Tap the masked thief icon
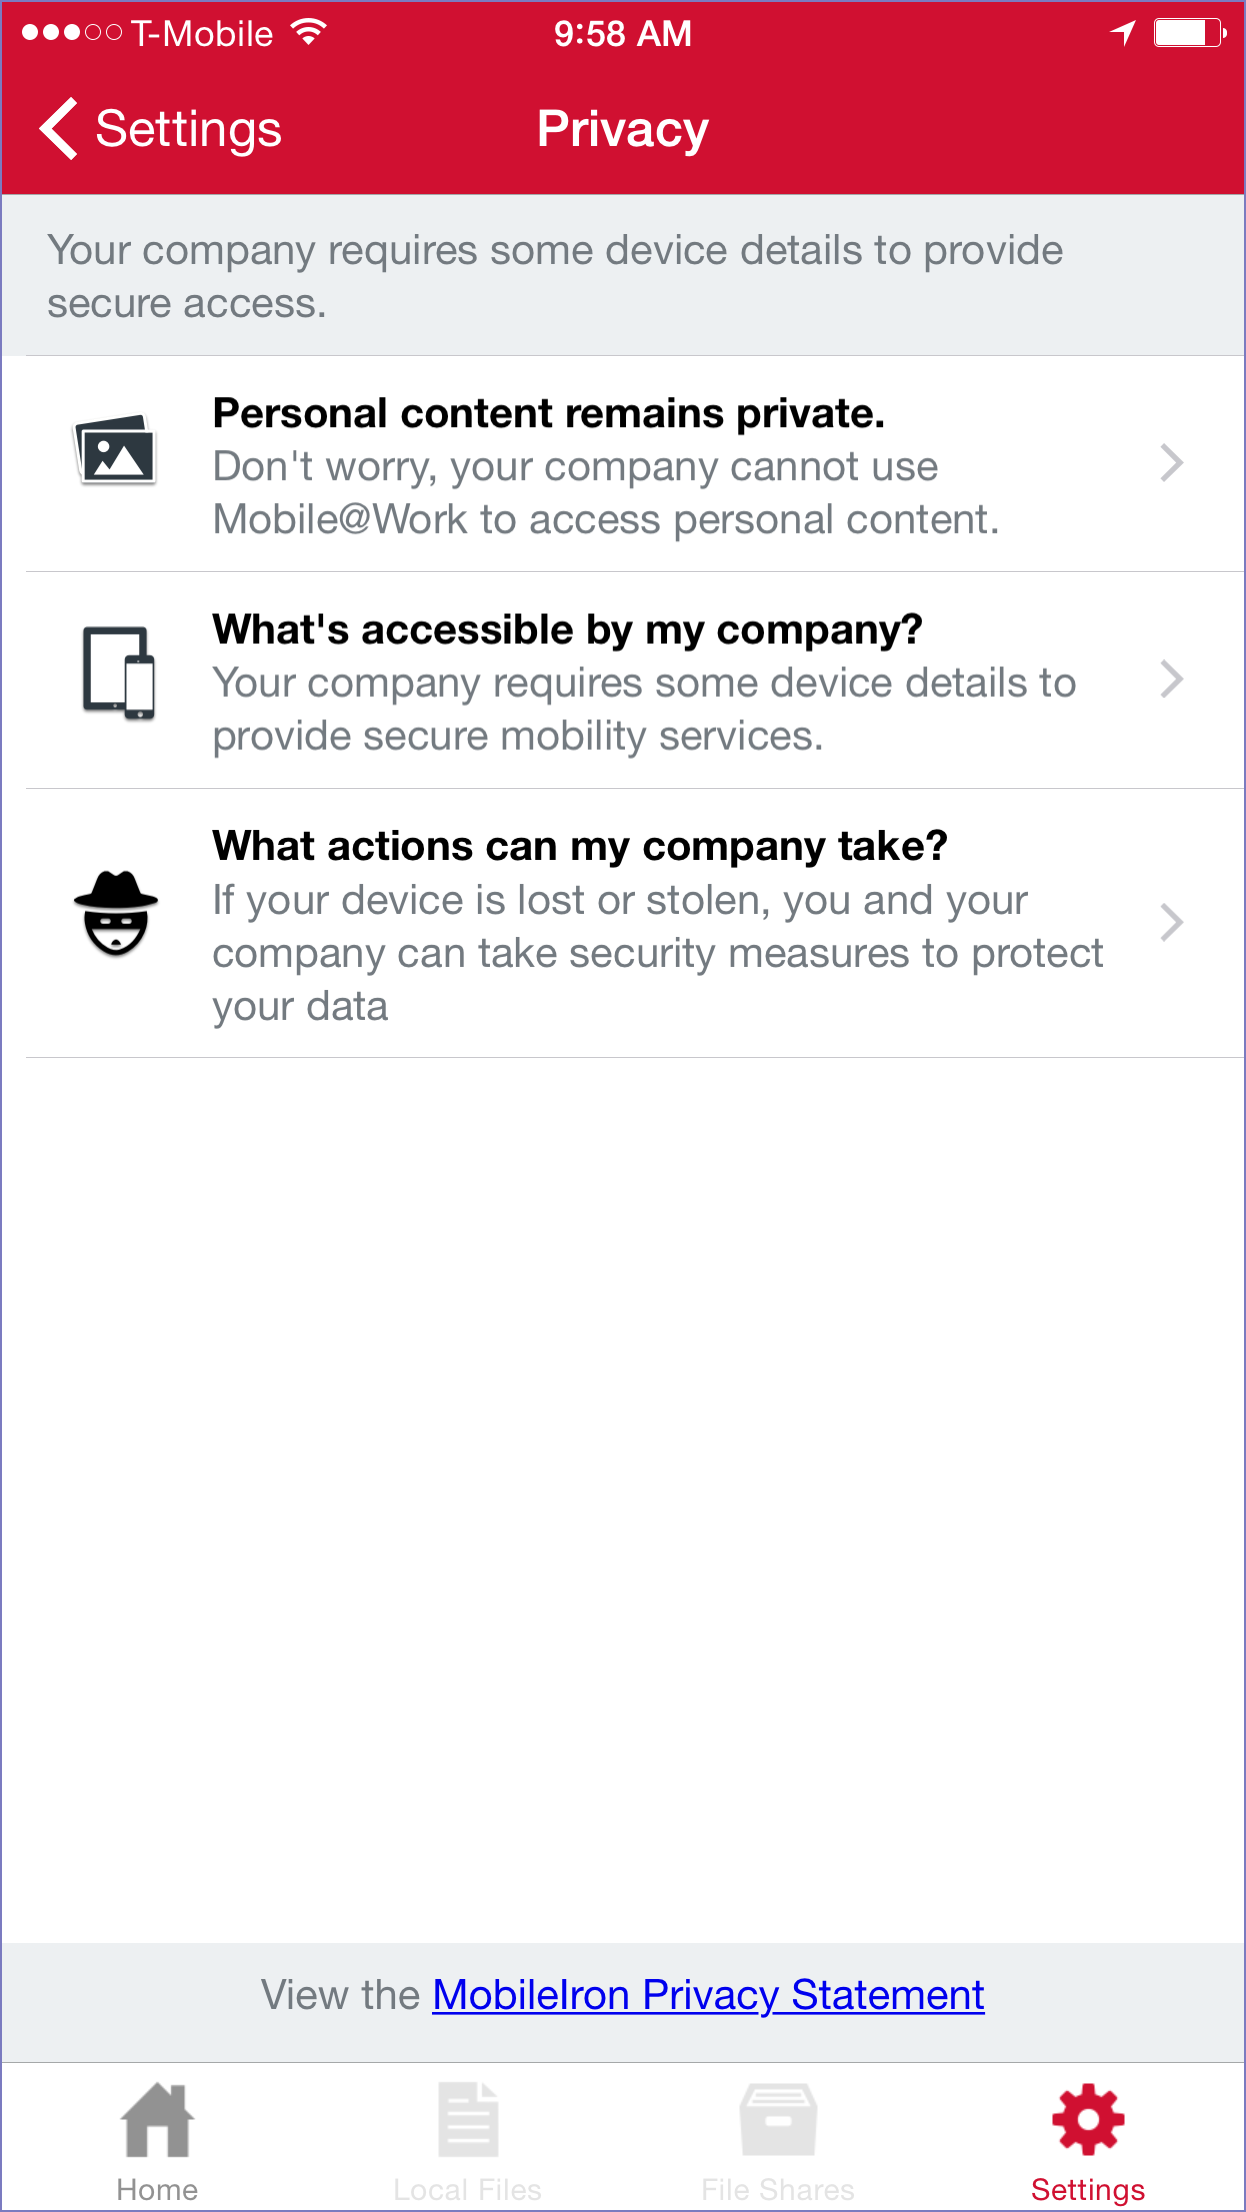 [116, 913]
